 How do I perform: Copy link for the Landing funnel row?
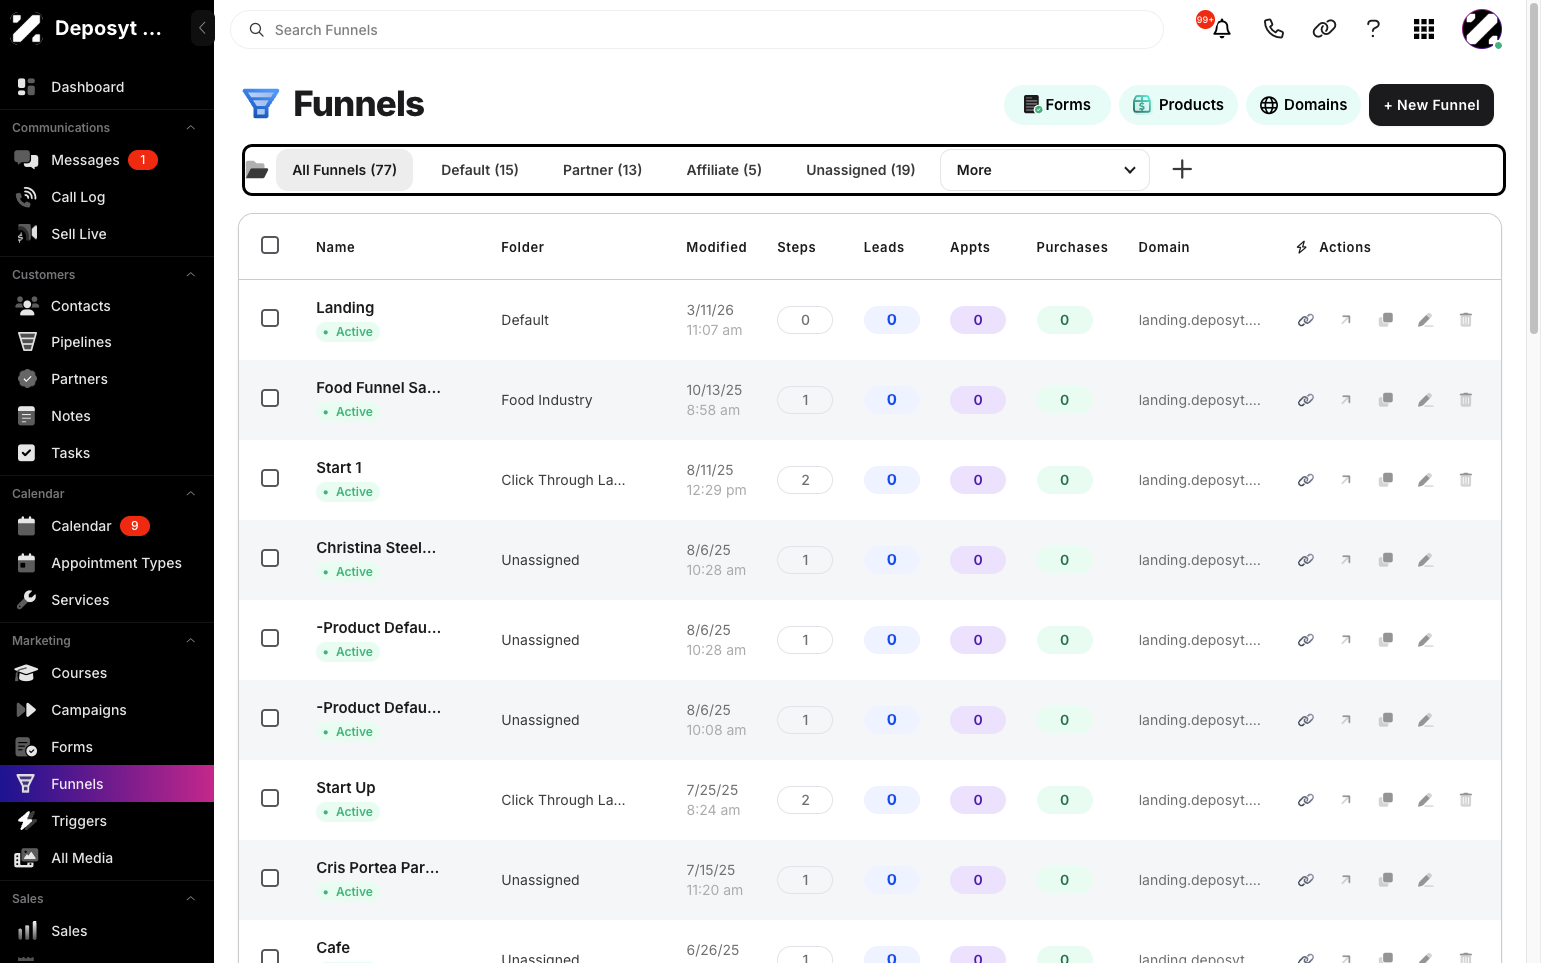point(1306,320)
